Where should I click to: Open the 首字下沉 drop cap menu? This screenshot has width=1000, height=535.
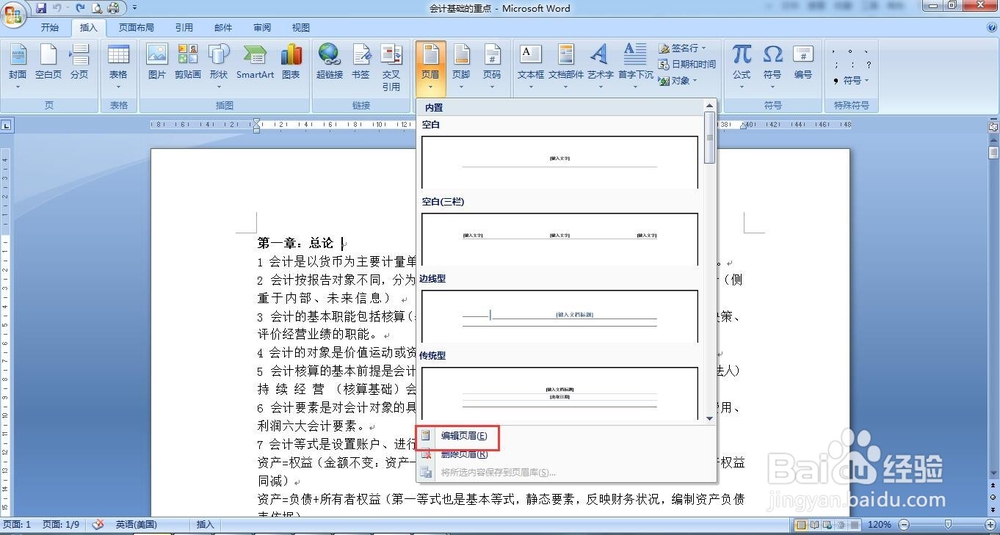(x=635, y=66)
